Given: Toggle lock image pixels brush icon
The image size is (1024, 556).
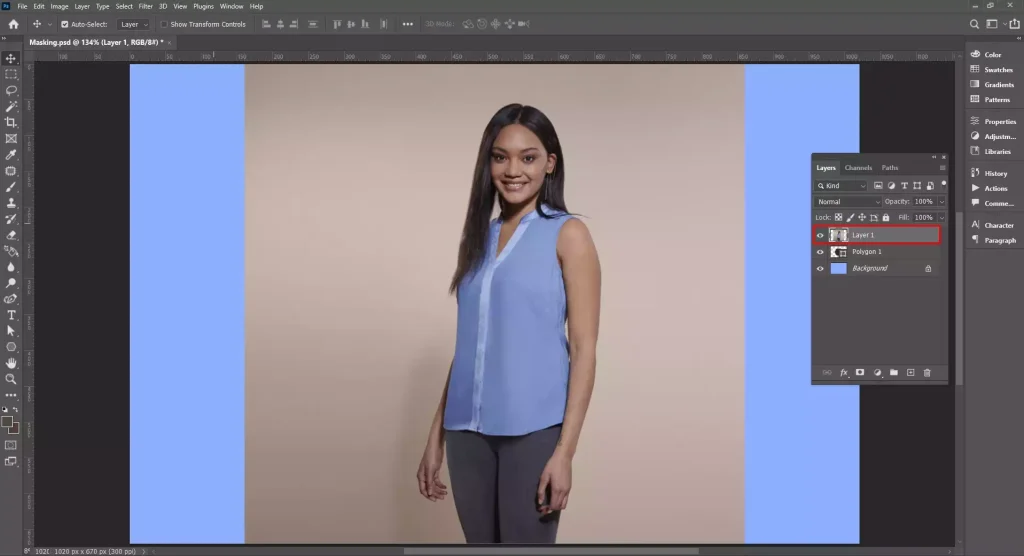Looking at the screenshot, I should tap(850, 218).
